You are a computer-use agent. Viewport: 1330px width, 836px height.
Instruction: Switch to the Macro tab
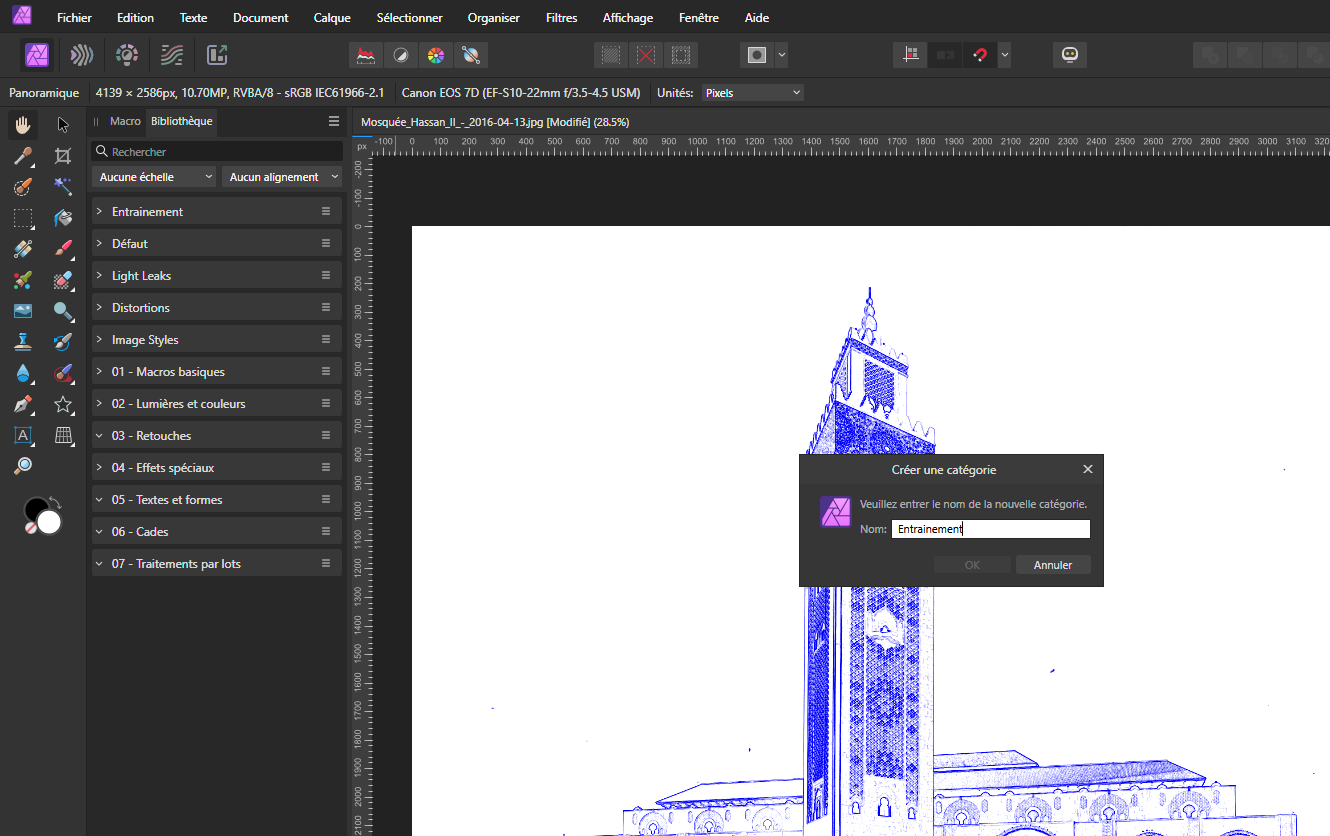(x=125, y=121)
